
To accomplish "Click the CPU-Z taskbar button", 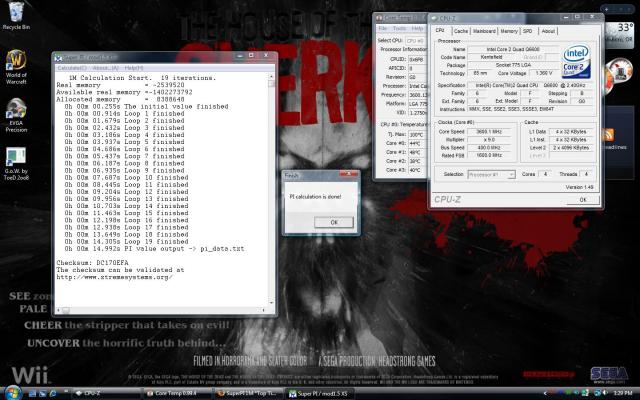I will (x=105, y=394).
